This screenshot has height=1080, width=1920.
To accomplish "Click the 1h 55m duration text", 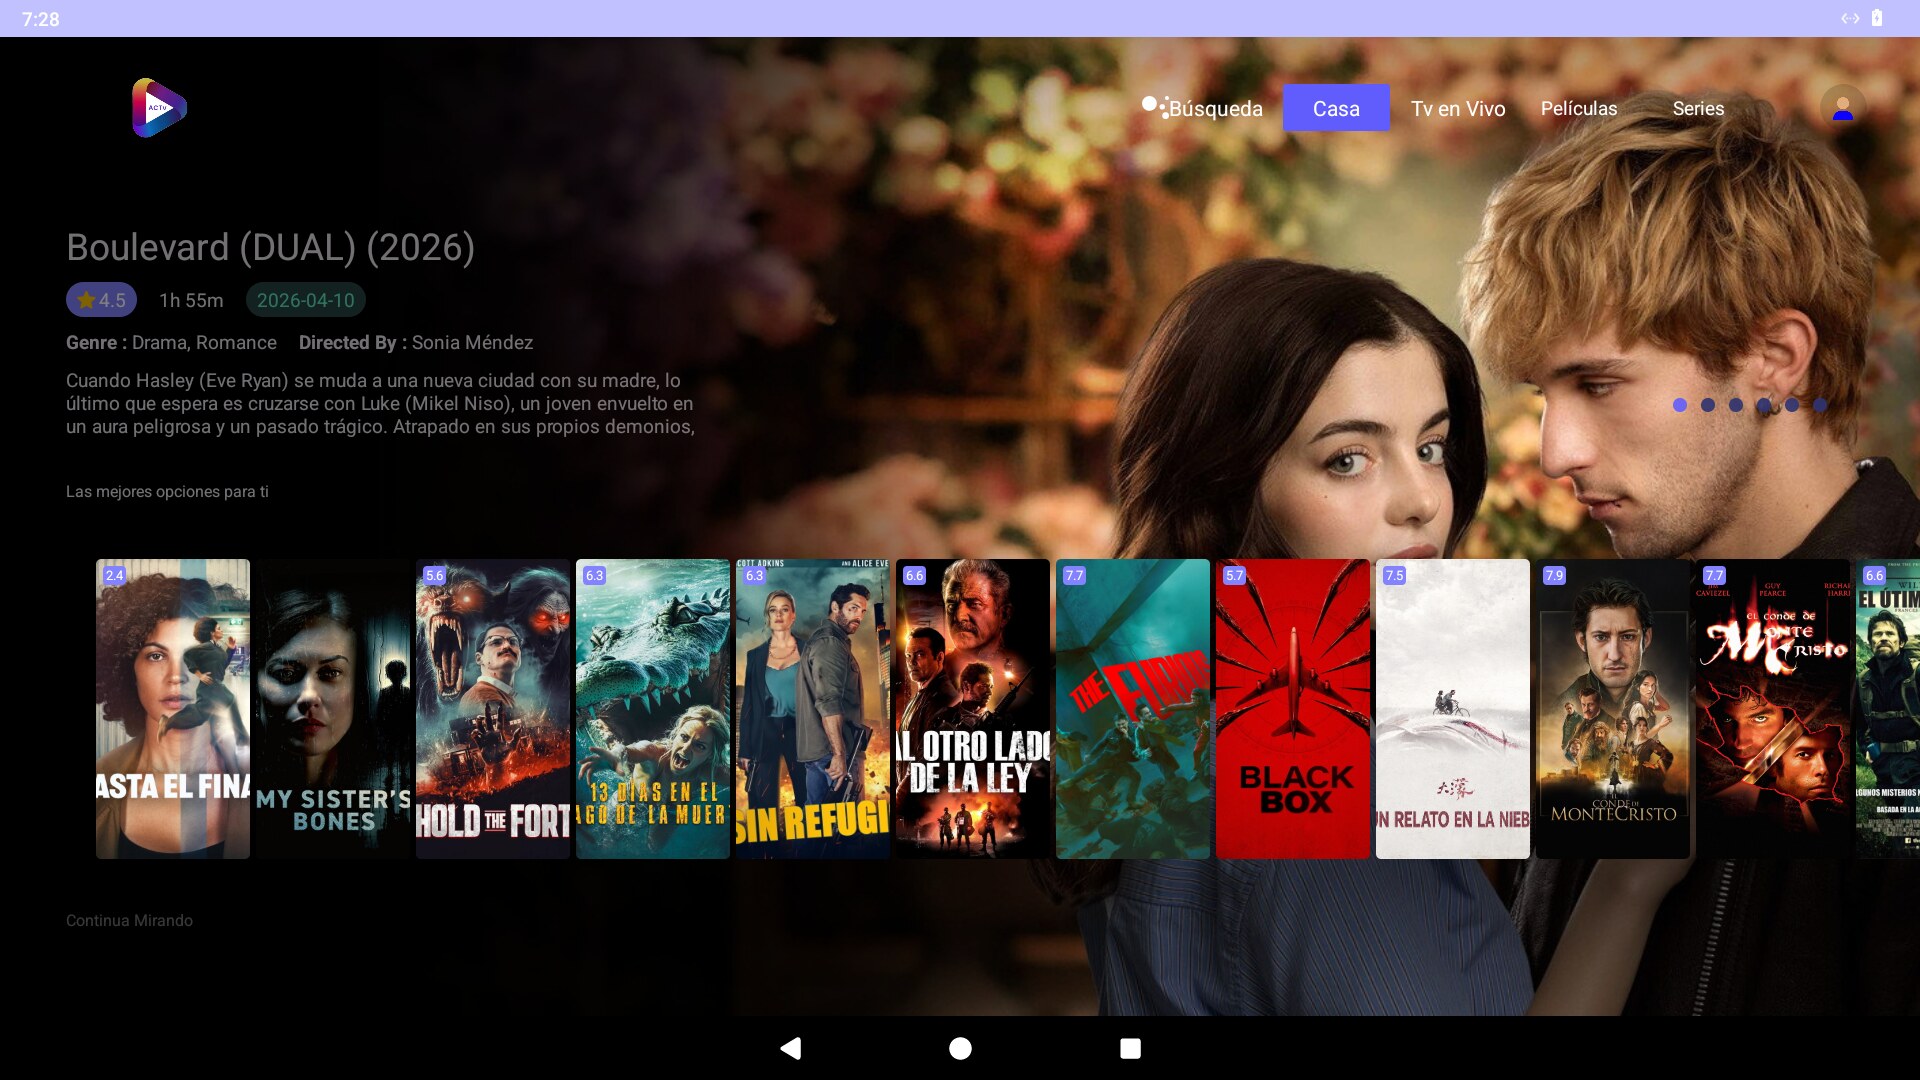I will (x=191, y=300).
